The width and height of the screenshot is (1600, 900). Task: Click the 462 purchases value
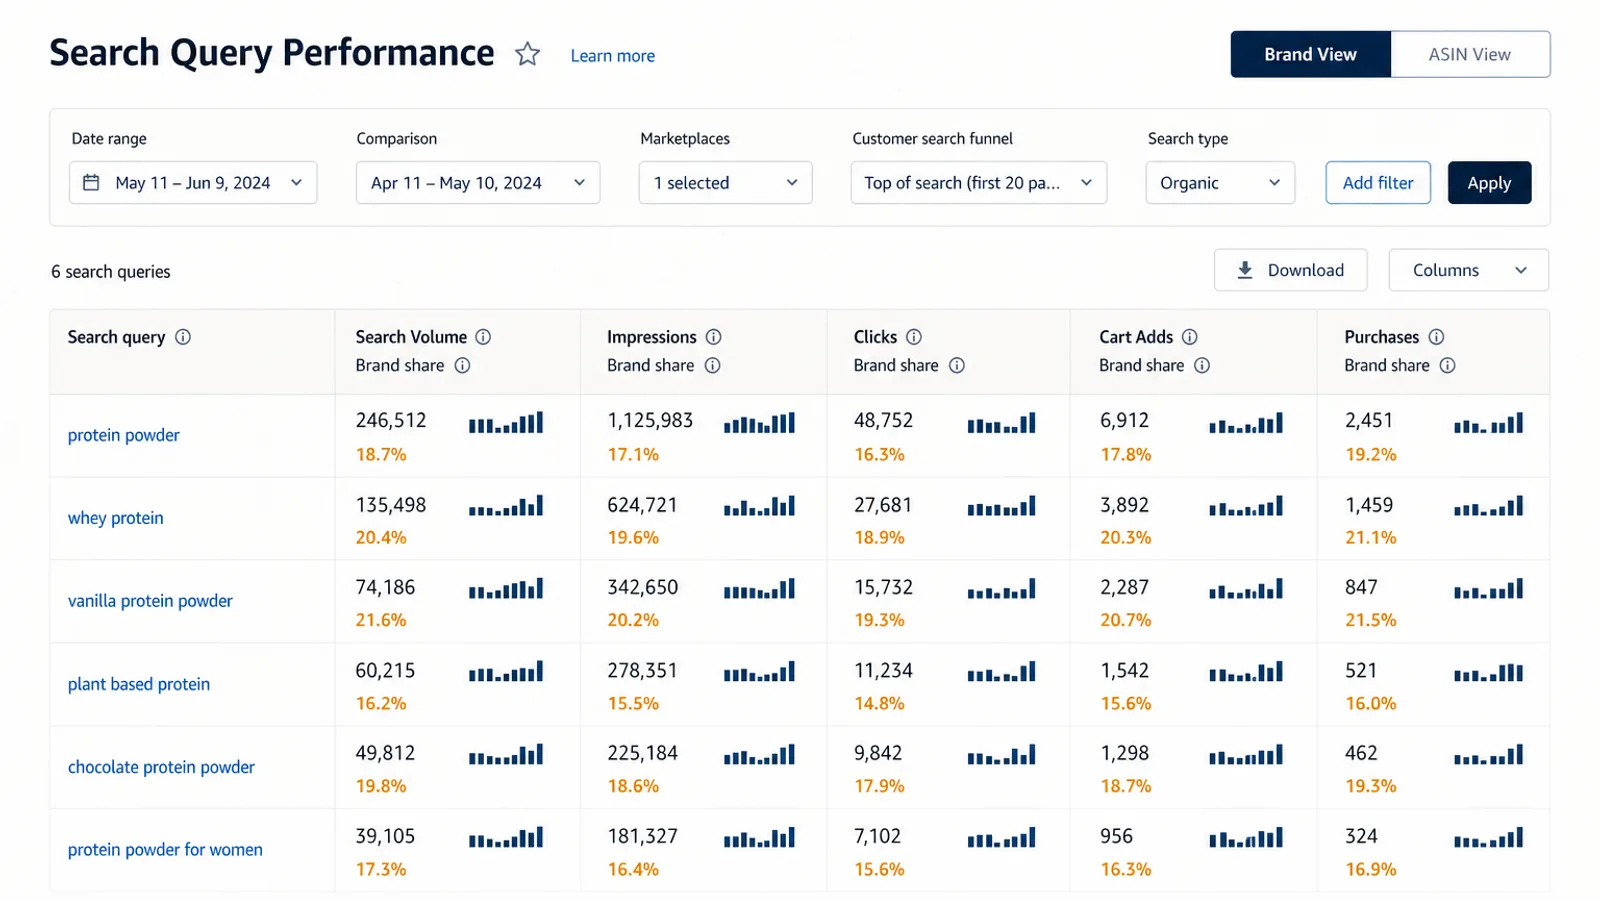(x=1361, y=753)
